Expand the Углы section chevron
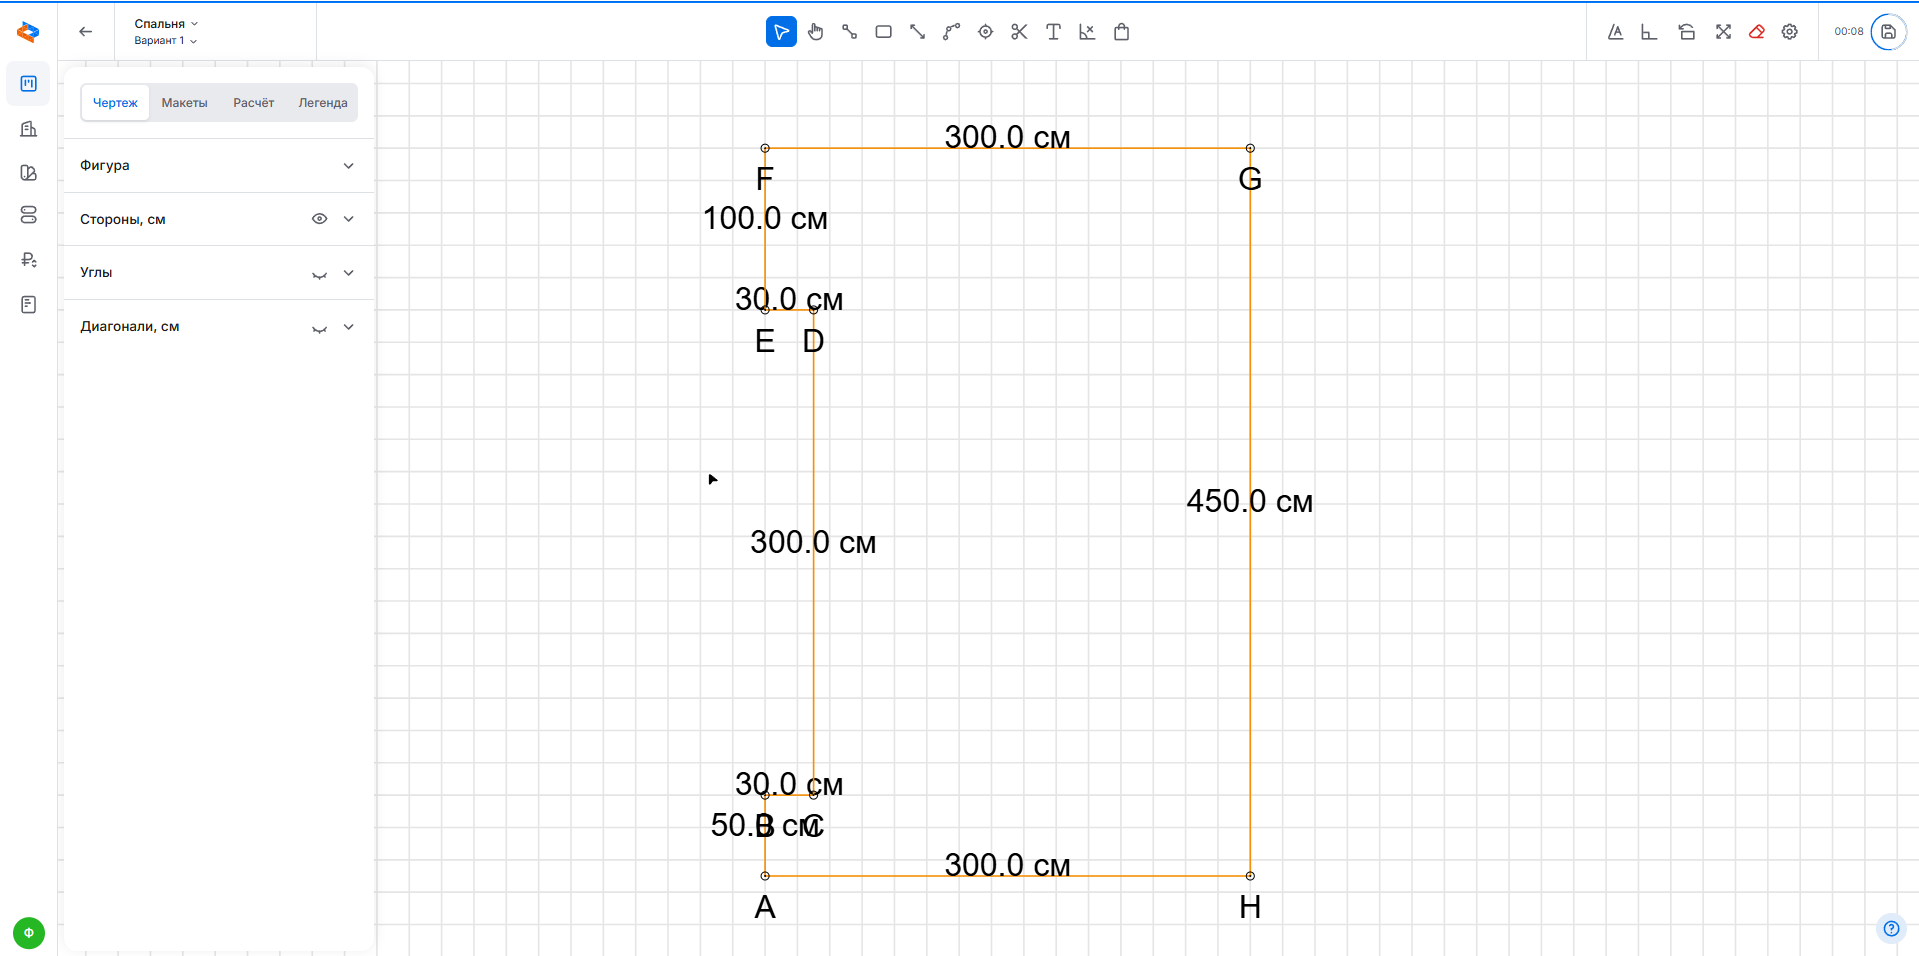The width and height of the screenshot is (1919, 956). (x=348, y=273)
